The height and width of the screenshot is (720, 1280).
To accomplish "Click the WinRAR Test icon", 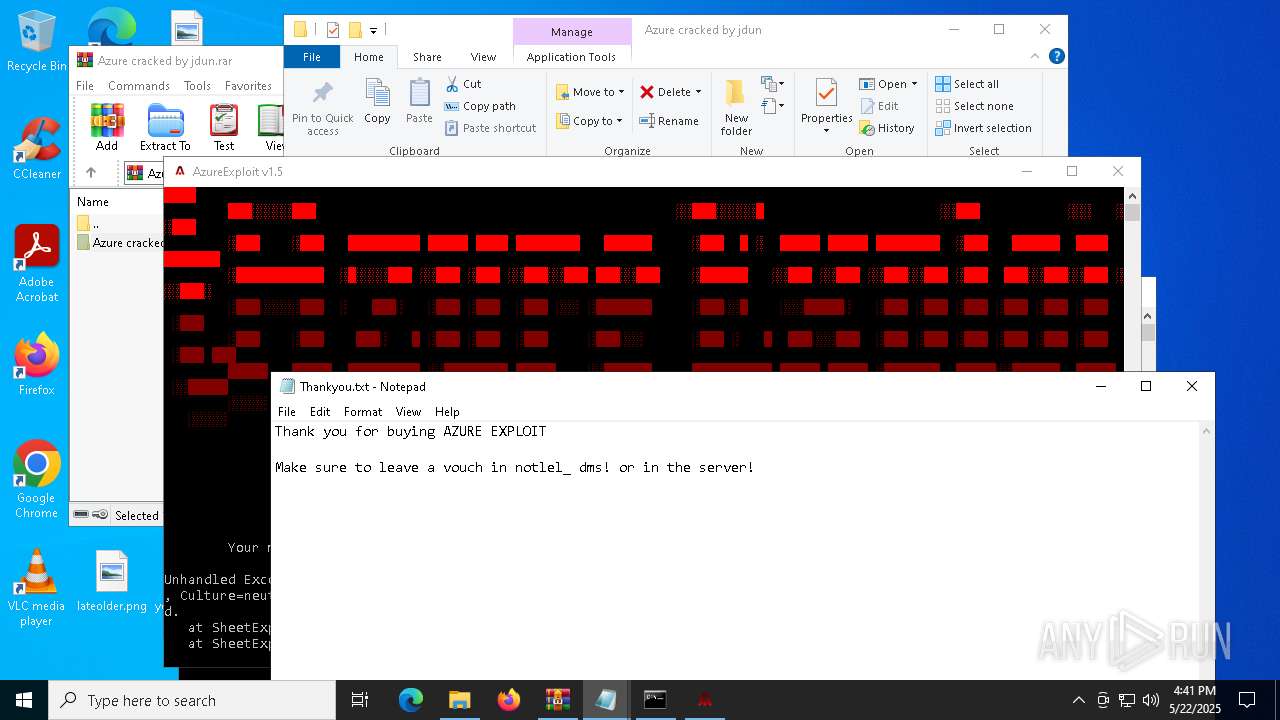I will click(x=224, y=121).
